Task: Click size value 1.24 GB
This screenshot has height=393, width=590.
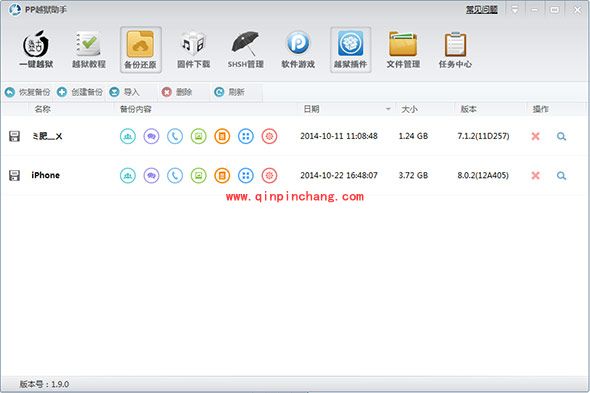Action: (413, 136)
